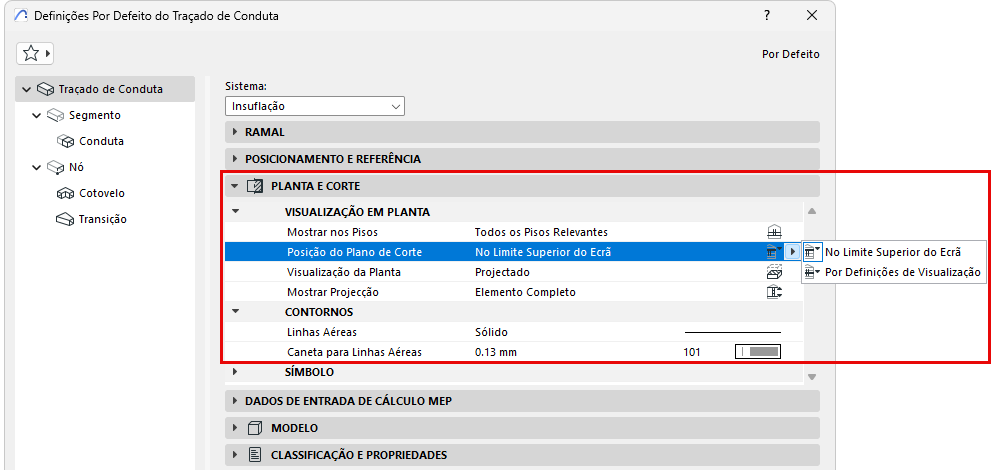
Task: Click the ArchiCAD icon in title bar
Action: tap(20, 16)
